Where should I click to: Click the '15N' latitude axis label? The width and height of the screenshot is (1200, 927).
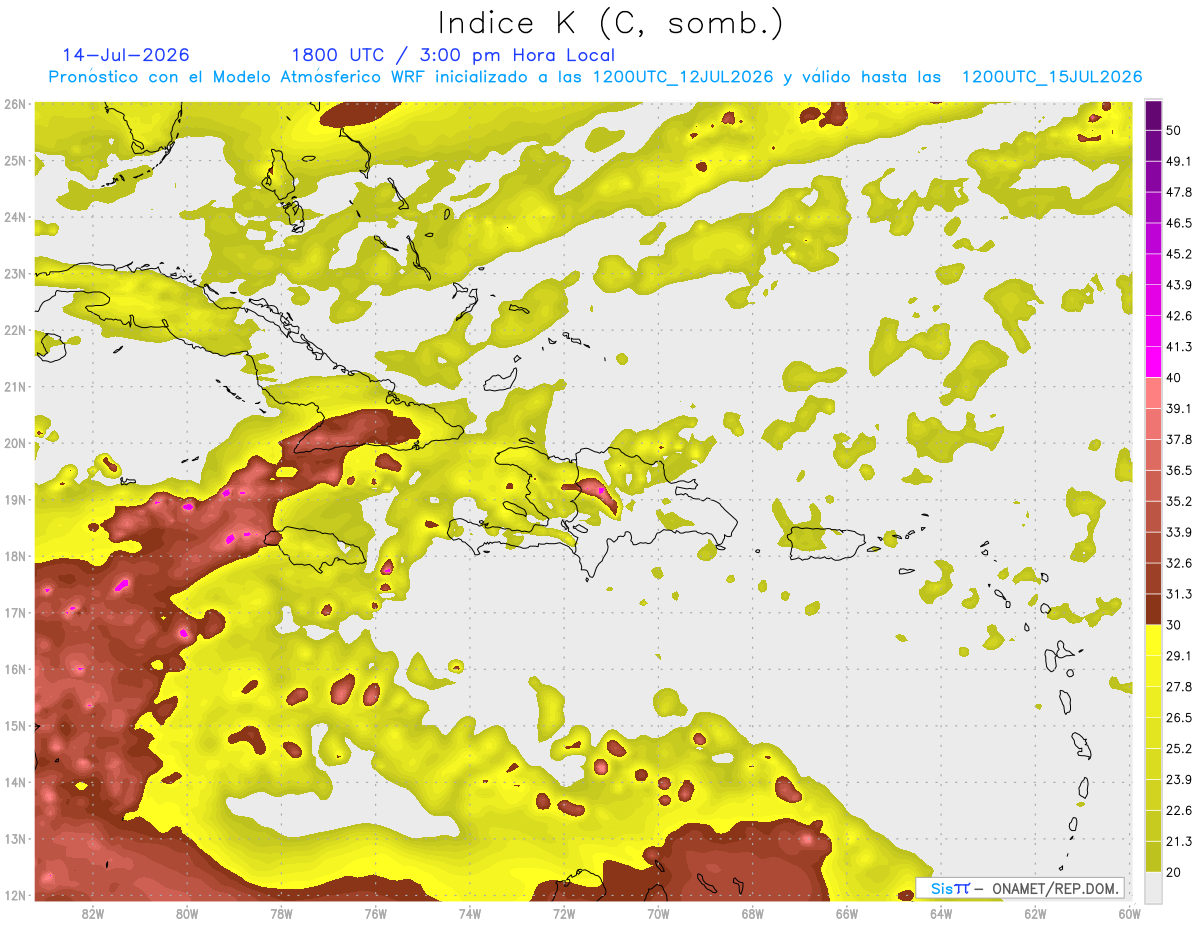15,725
